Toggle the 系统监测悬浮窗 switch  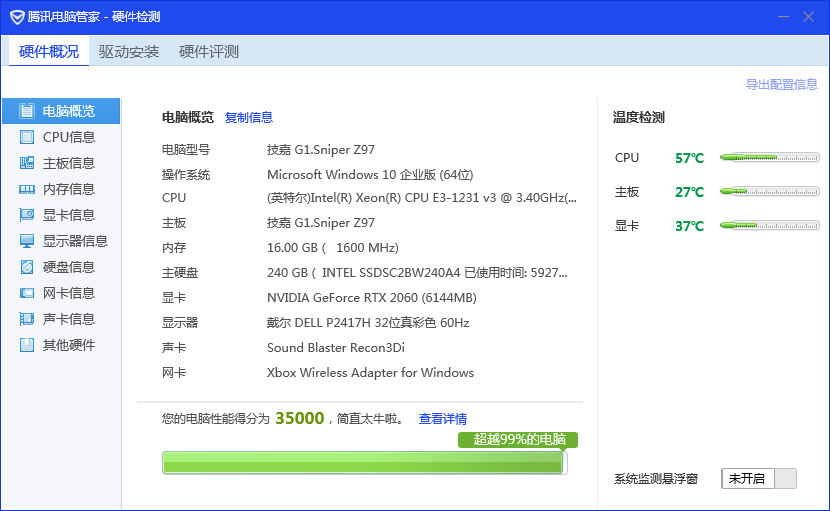pos(759,479)
